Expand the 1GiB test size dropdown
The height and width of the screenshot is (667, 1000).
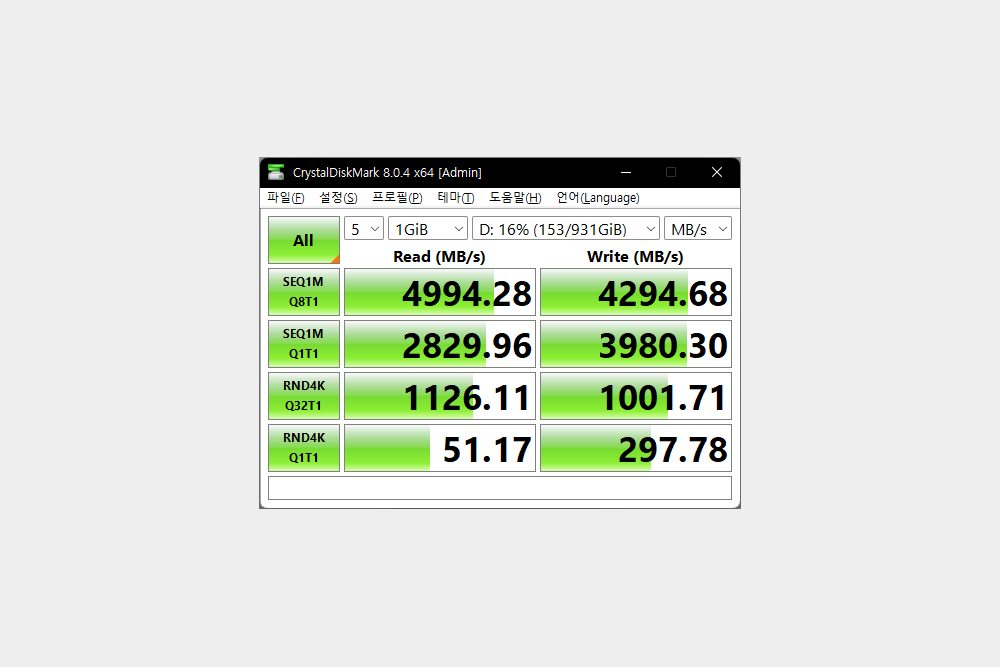[428, 229]
